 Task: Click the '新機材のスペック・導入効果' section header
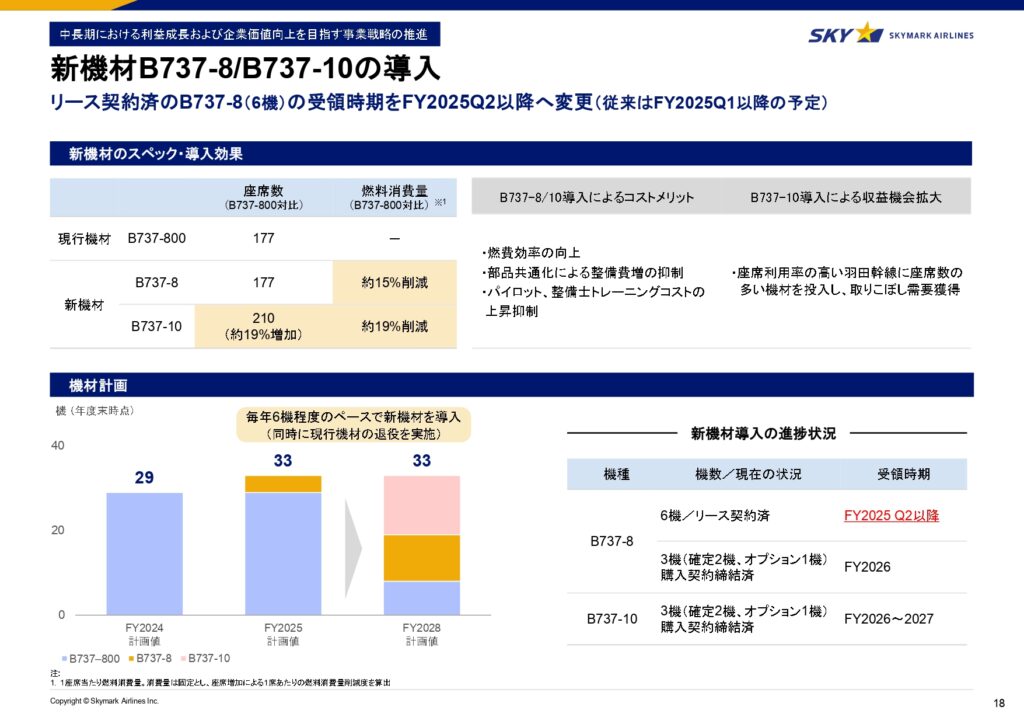[x=511, y=153]
